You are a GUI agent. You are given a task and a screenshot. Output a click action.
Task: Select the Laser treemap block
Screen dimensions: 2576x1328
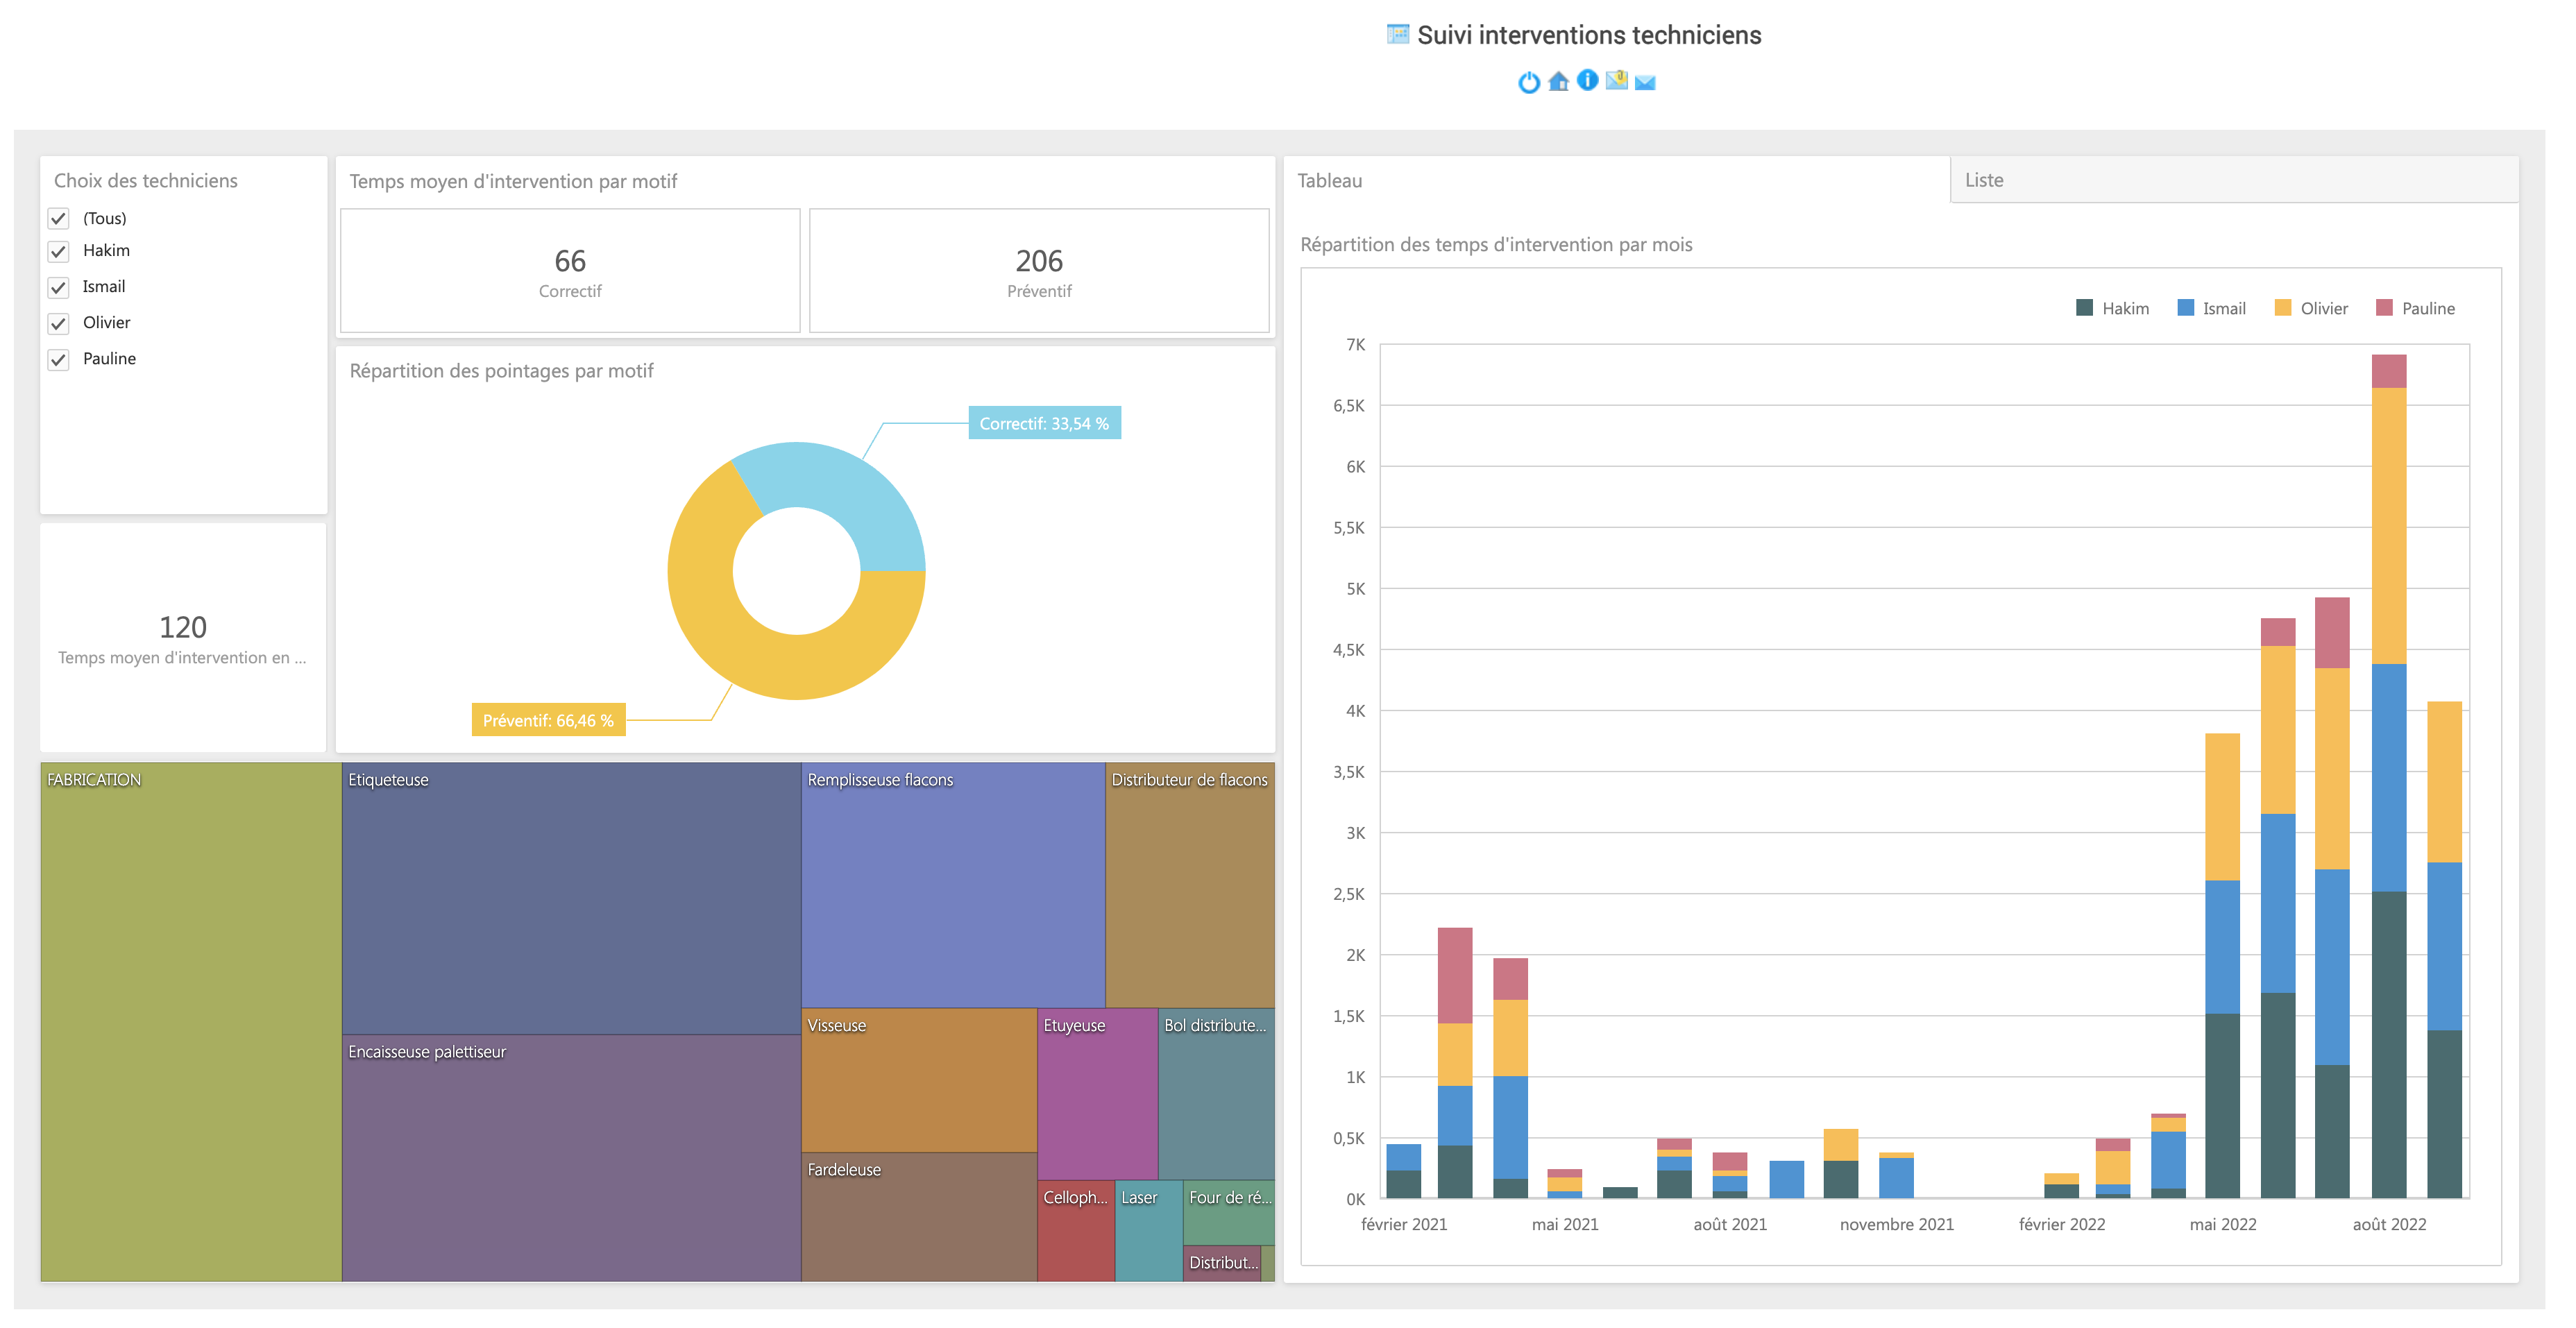click(1149, 1231)
